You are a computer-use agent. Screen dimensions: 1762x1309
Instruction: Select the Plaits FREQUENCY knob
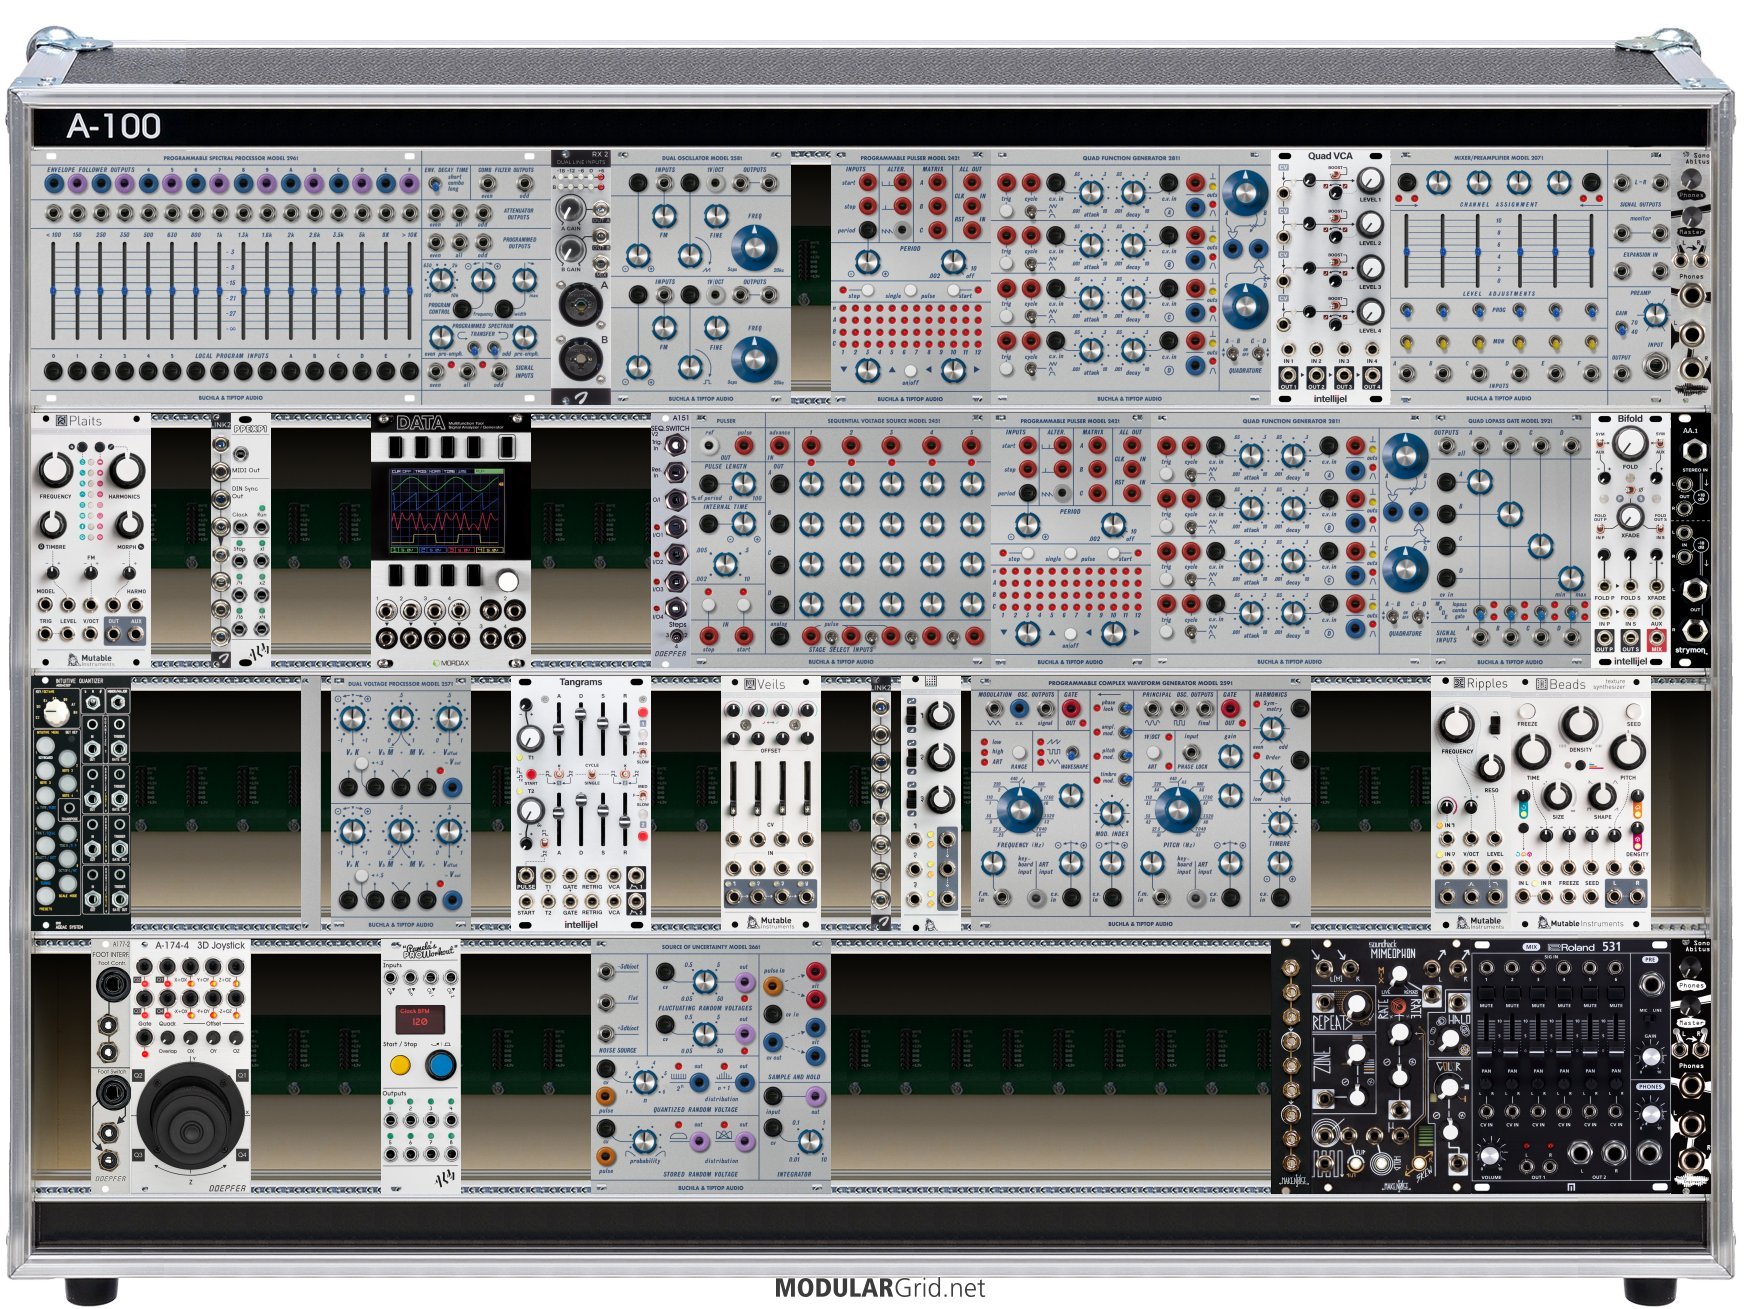click(55, 469)
